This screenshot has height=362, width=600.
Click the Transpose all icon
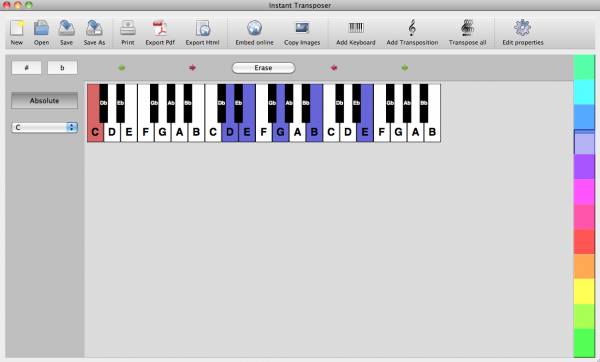468,28
